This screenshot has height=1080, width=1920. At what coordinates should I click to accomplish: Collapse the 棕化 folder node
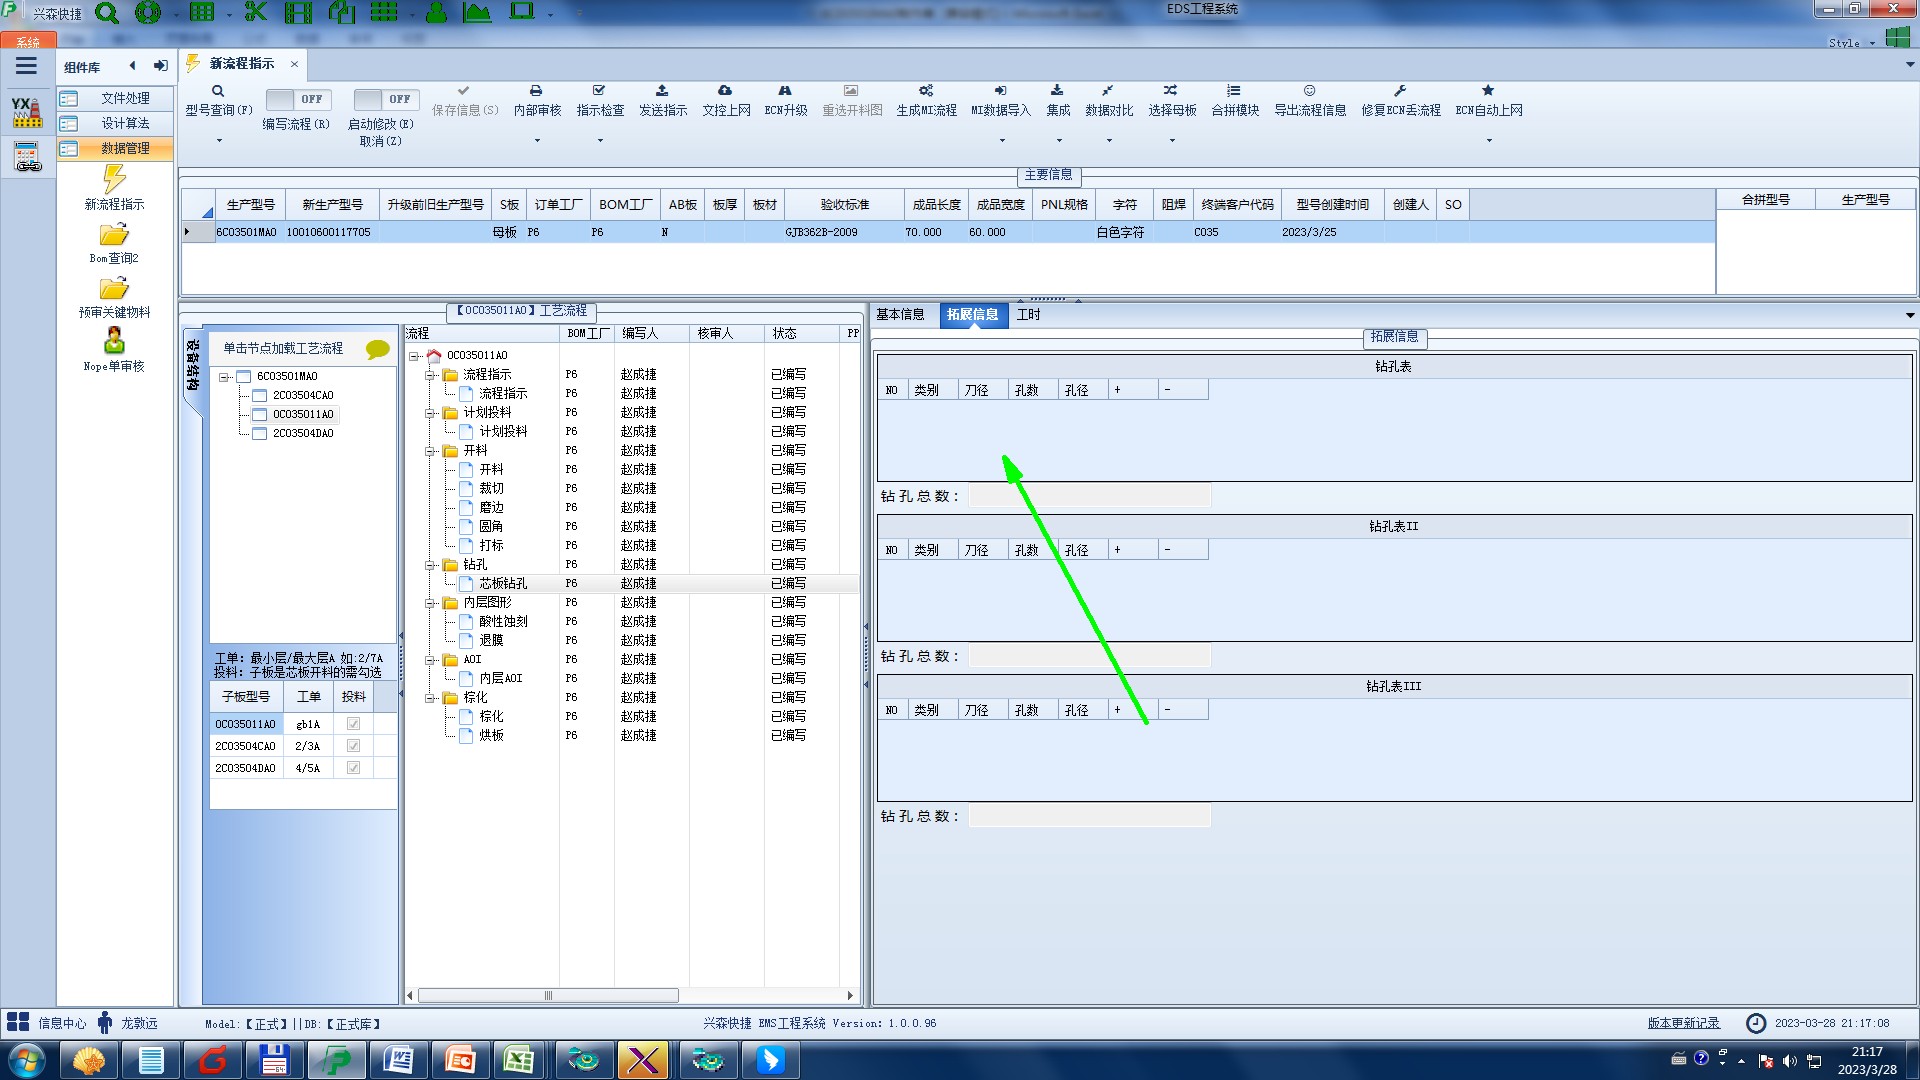429,698
